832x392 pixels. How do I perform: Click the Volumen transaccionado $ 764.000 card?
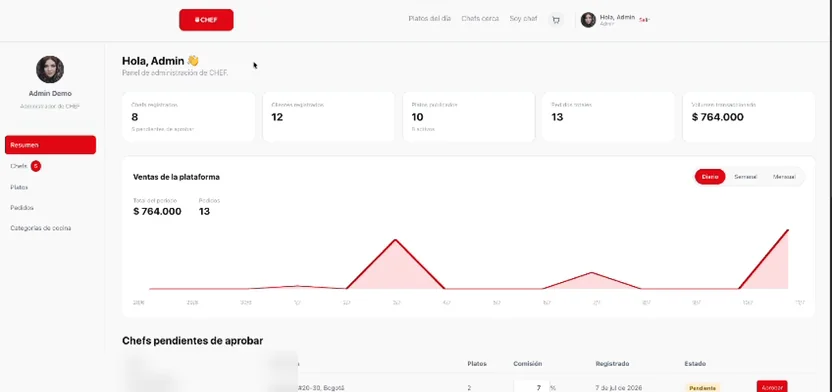(x=748, y=117)
